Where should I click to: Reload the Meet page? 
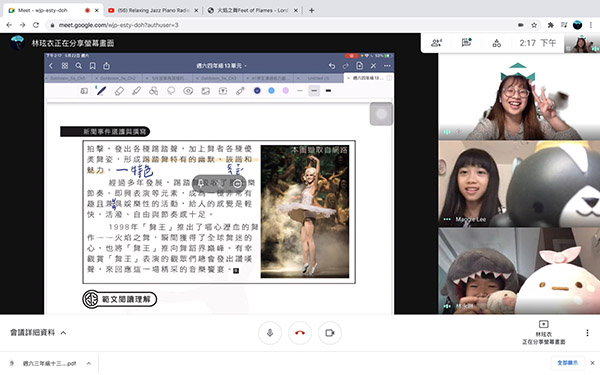click(x=36, y=25)
